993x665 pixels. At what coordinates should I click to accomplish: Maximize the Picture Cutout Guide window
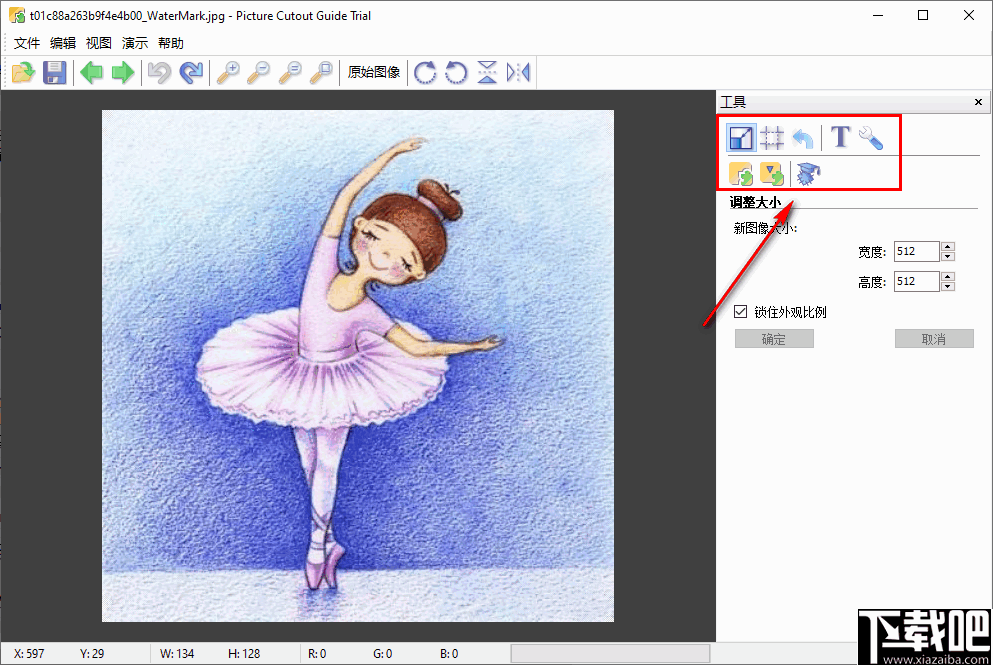pyautogui.click(x=923, y=15)
